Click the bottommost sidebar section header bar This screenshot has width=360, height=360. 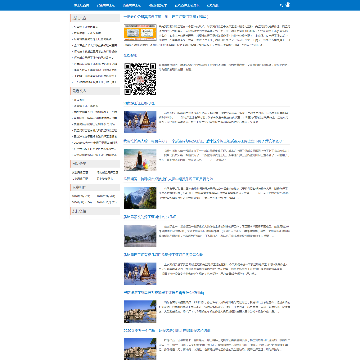(x=95, y=211)
